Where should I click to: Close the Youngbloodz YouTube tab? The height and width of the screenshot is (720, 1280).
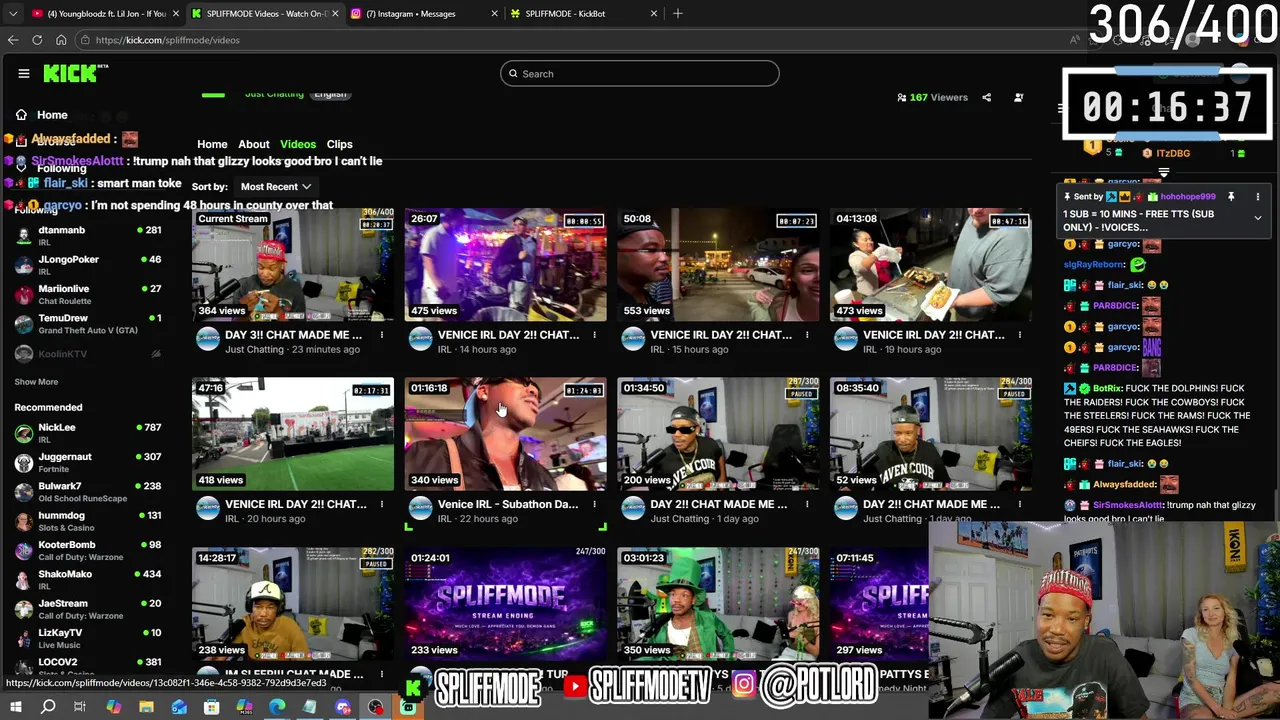[176, 13]
